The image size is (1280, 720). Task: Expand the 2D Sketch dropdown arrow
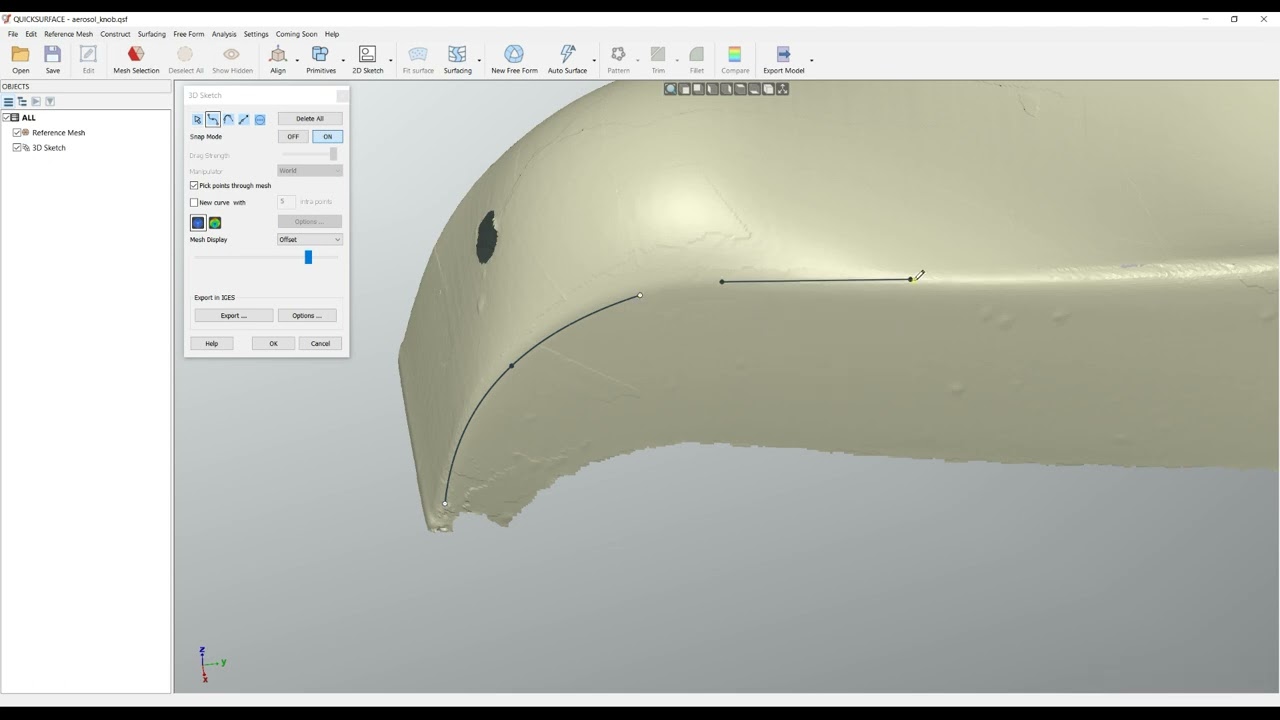(x=390, y=60)
